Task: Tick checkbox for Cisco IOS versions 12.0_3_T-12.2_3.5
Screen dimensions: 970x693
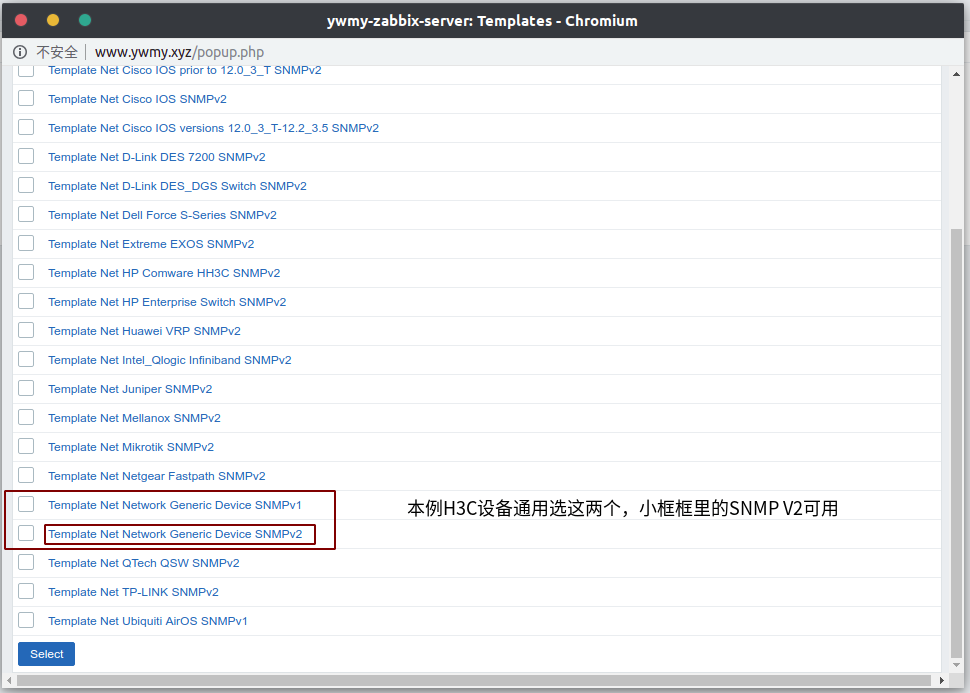Action: [x=26, y=127]
